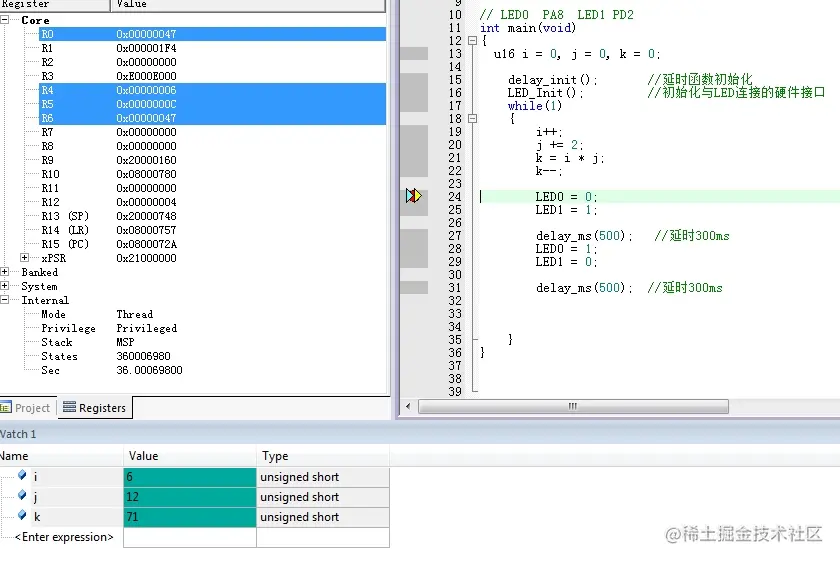The height and width of the screenshot is (561, 840).
Task: Switch to the Registers tab
Action: point(95,408)
